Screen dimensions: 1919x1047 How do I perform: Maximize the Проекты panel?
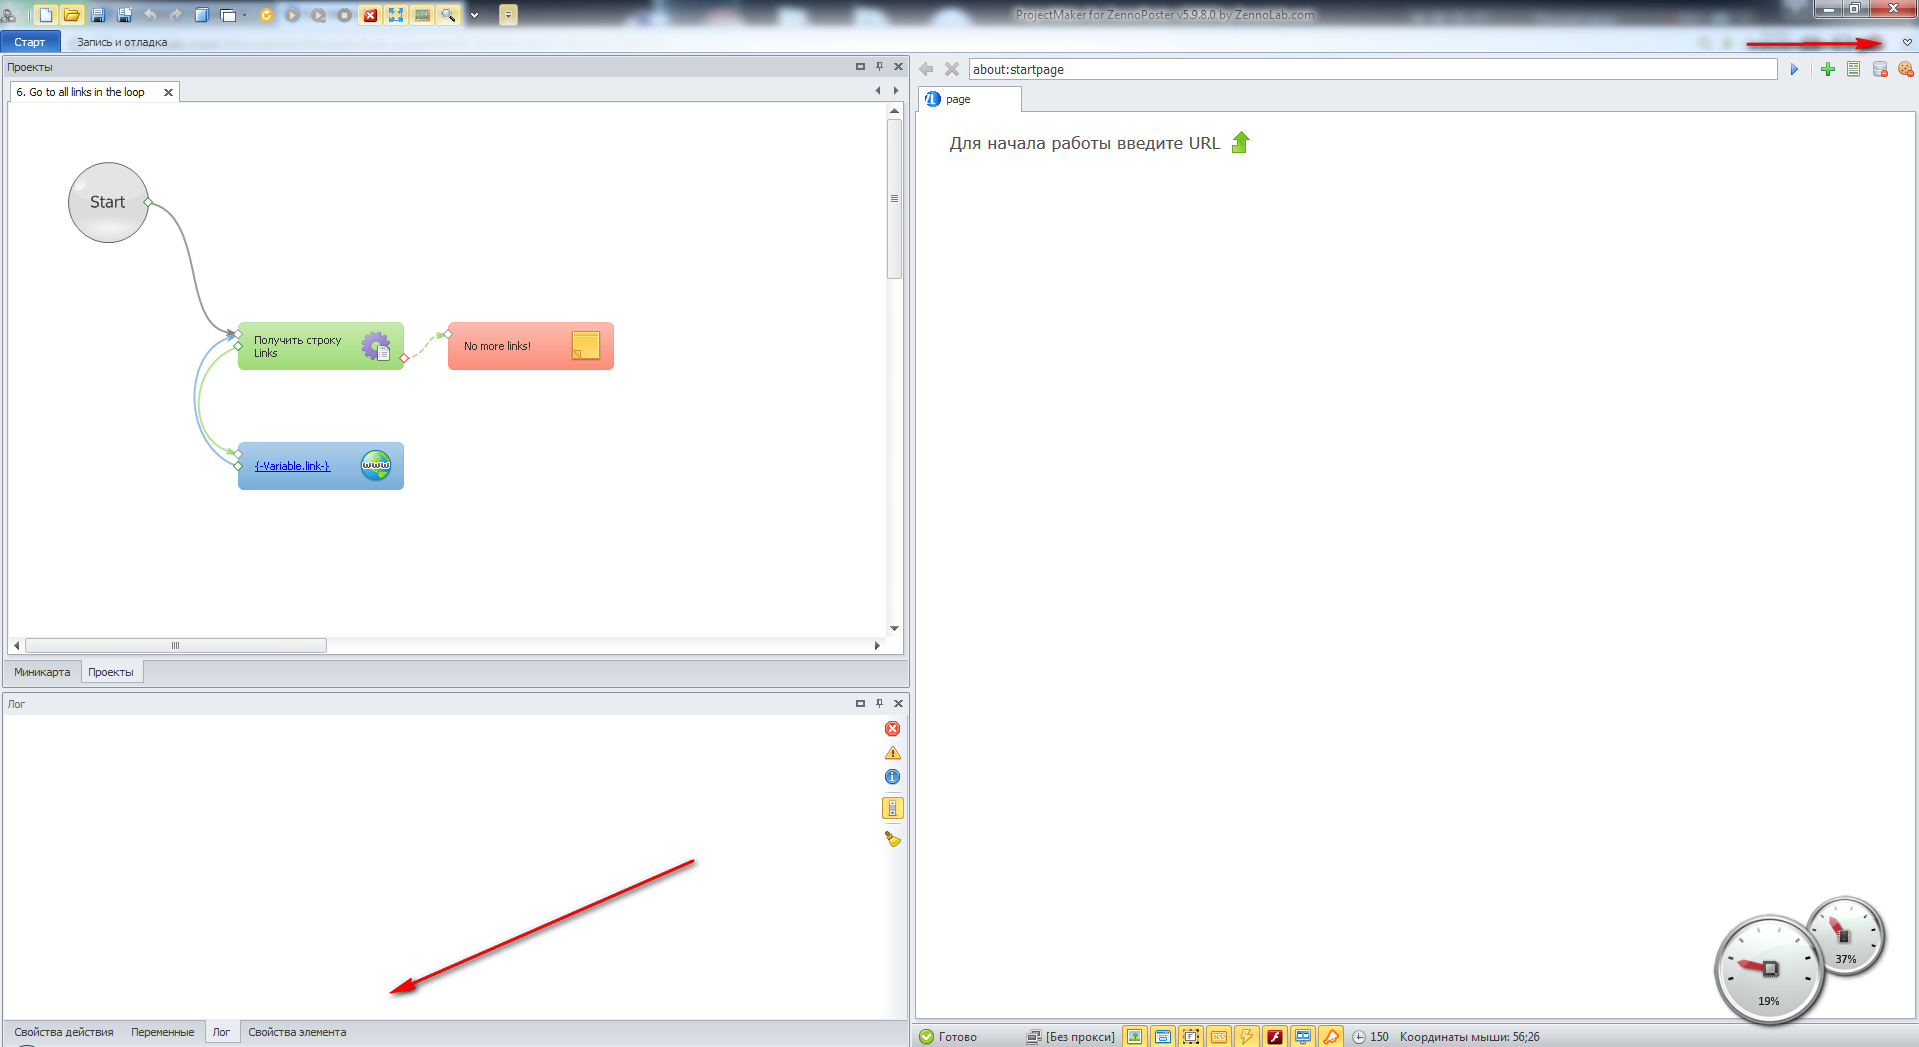[860, 67]
